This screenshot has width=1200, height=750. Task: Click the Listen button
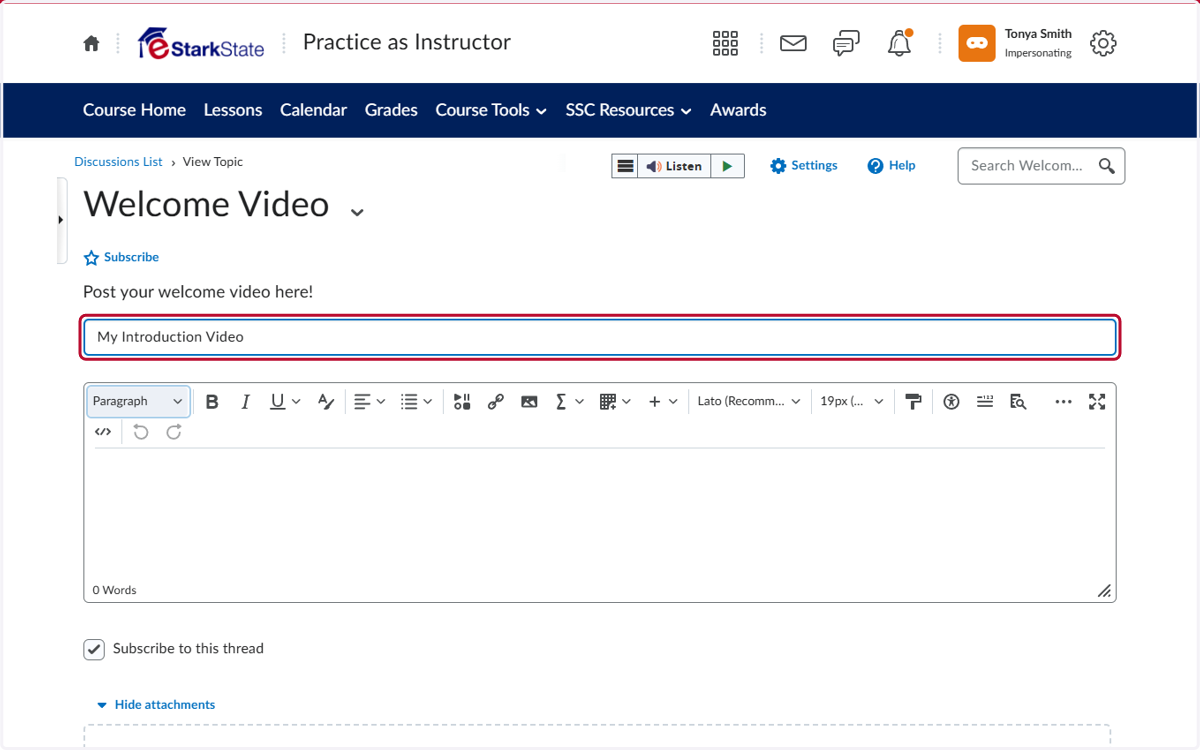coord(675,166)
